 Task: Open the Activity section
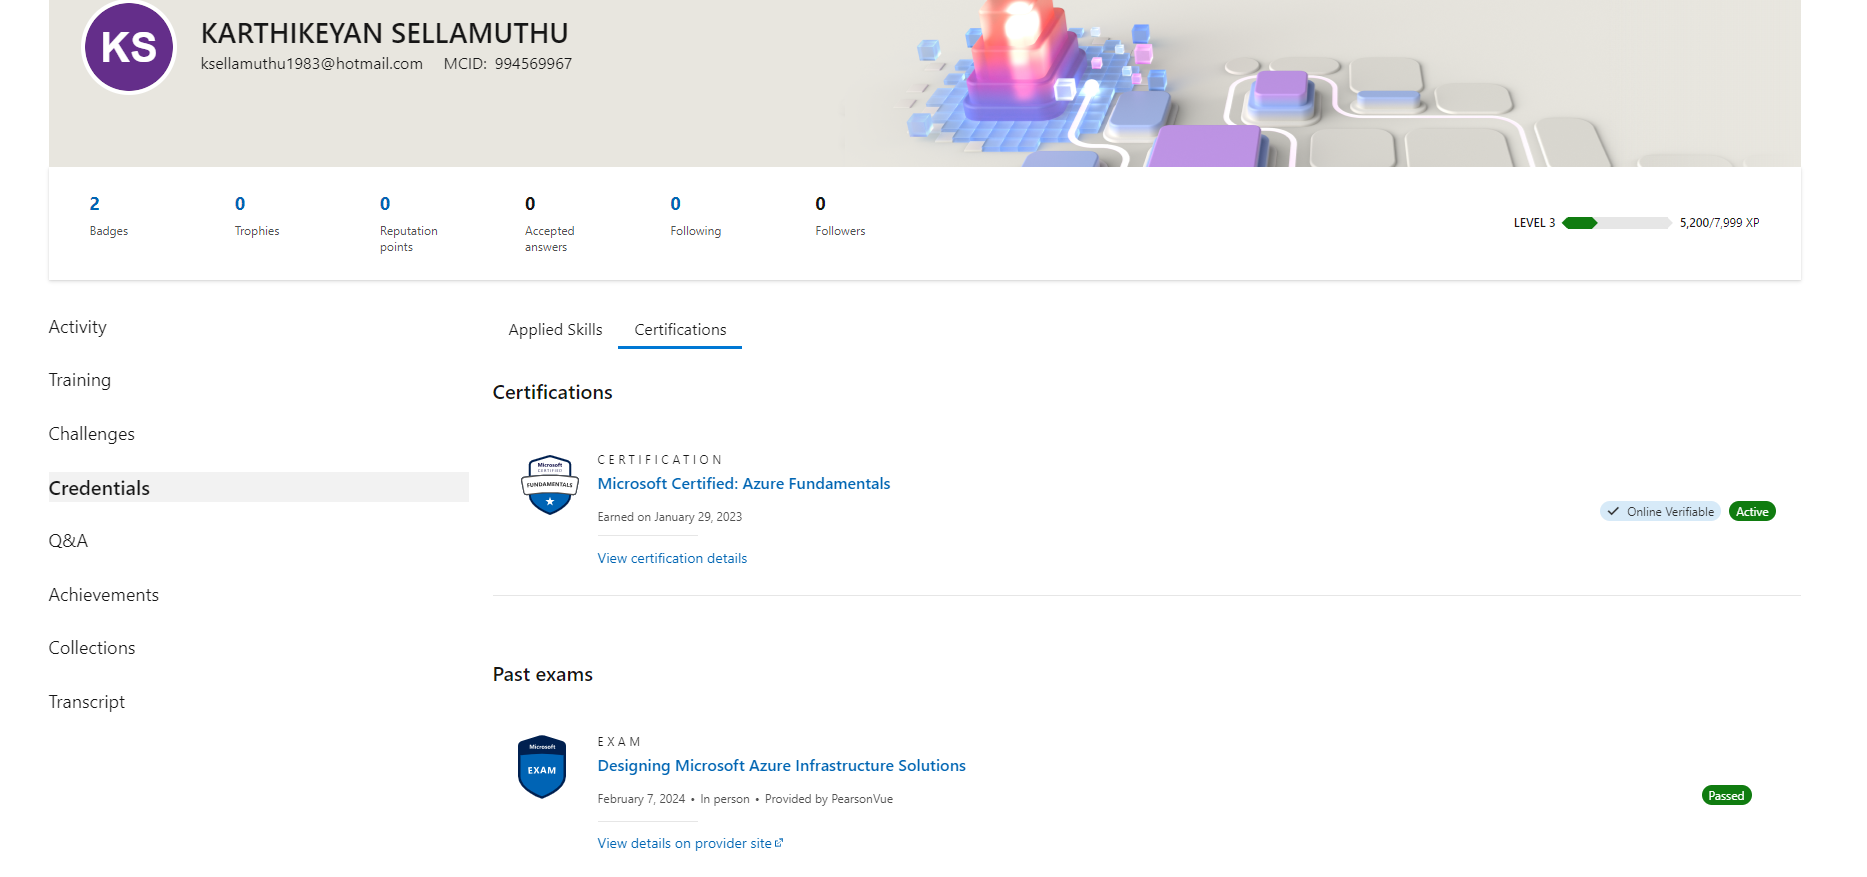tap(77, 327)
